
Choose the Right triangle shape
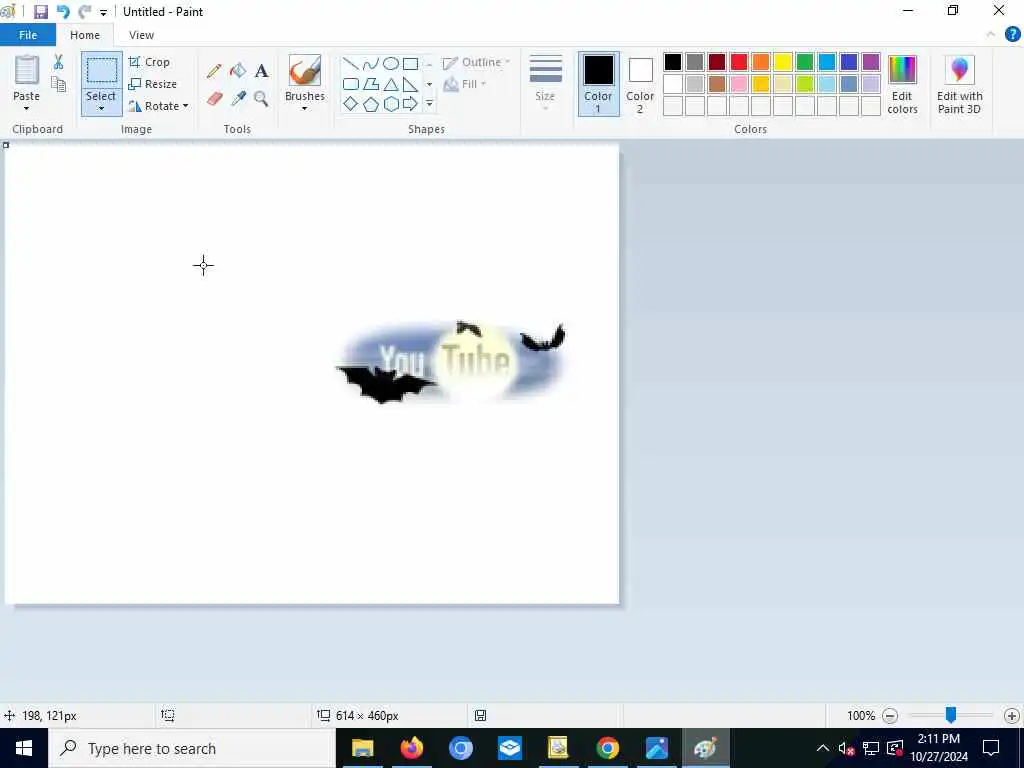(x=410, y=84)
